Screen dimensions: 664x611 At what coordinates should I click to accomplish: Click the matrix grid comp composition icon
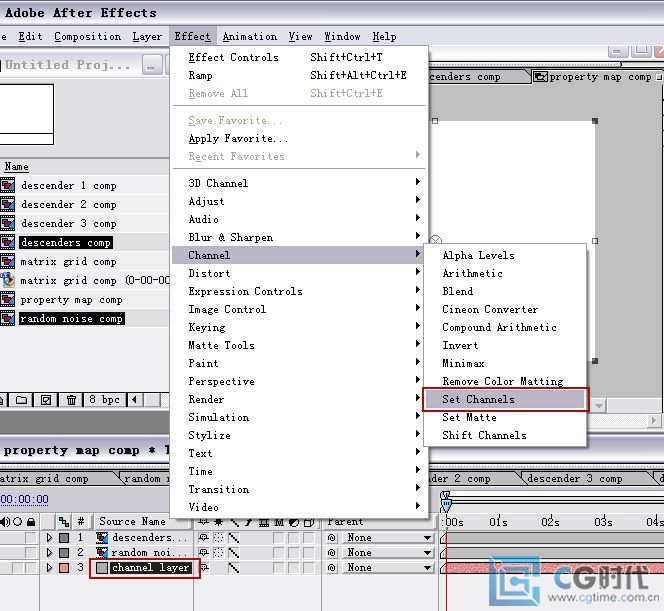point(8,261)
